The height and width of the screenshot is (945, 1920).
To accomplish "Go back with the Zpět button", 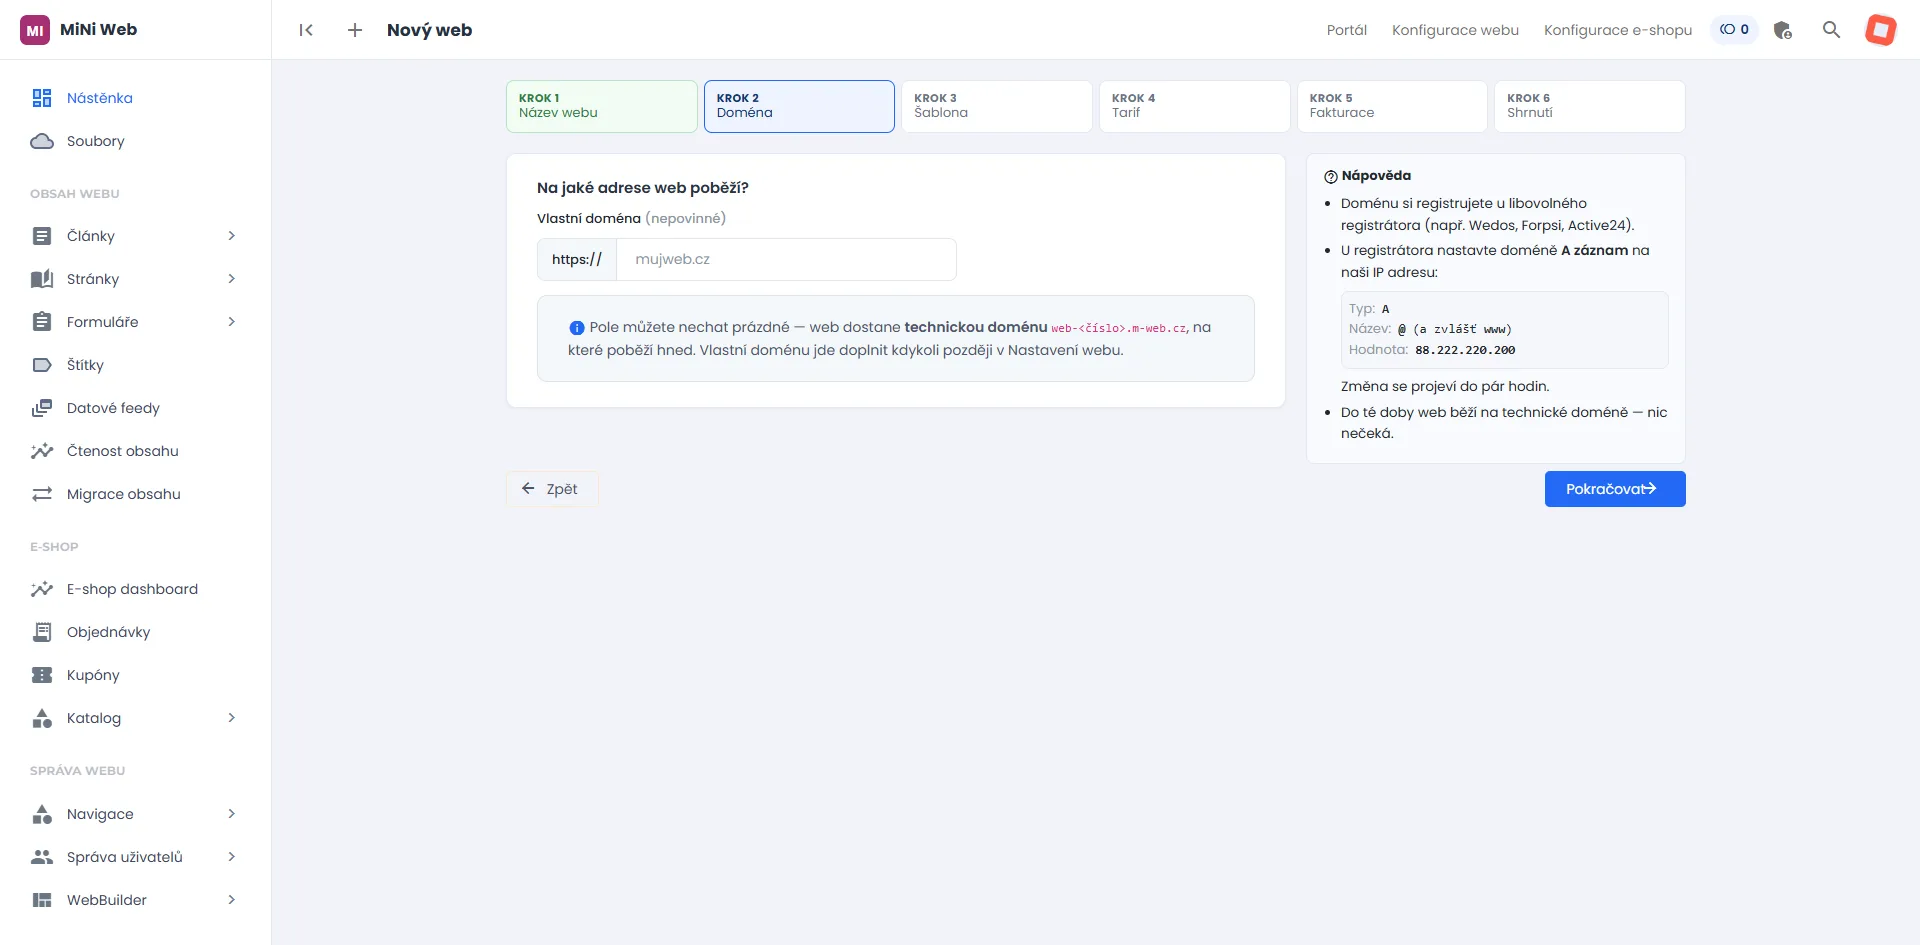I will (552, 489).
